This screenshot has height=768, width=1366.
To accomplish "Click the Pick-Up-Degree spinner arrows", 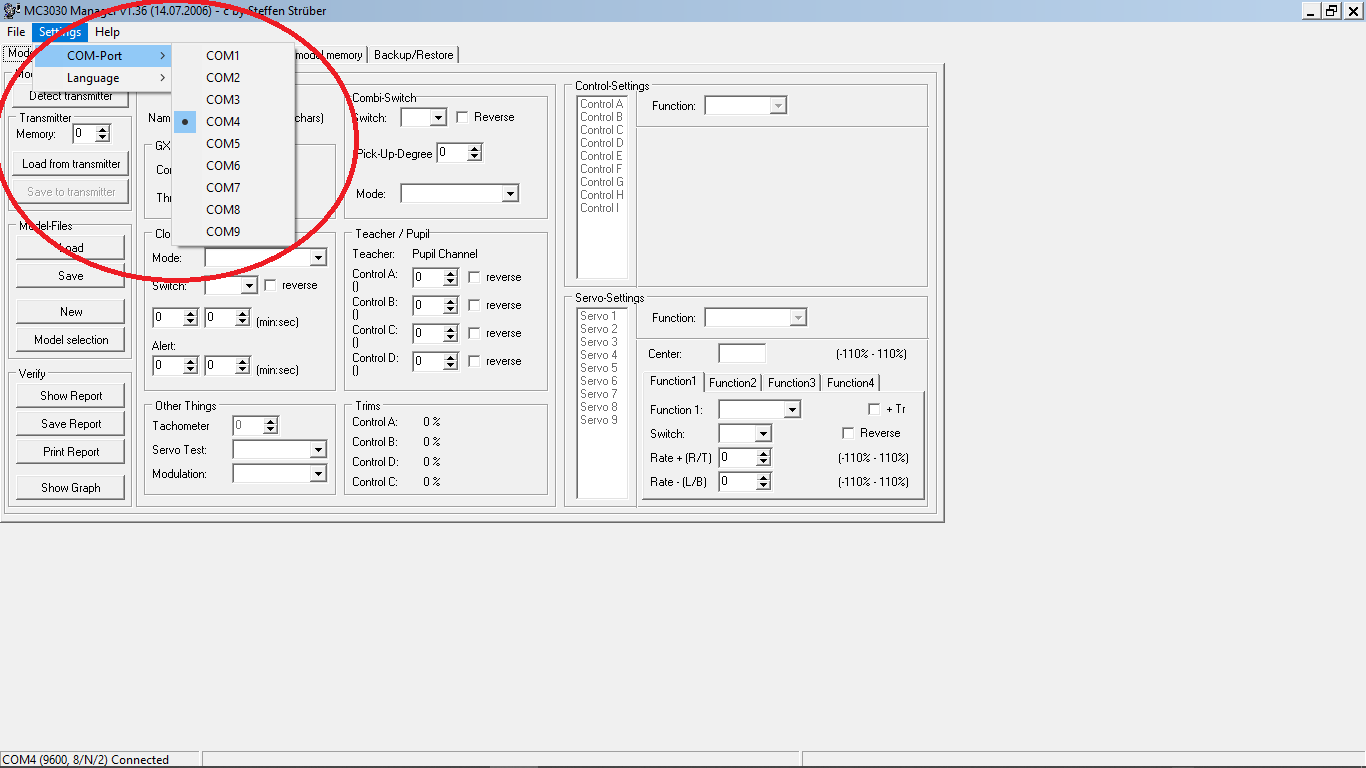I will tap(474, 153).
